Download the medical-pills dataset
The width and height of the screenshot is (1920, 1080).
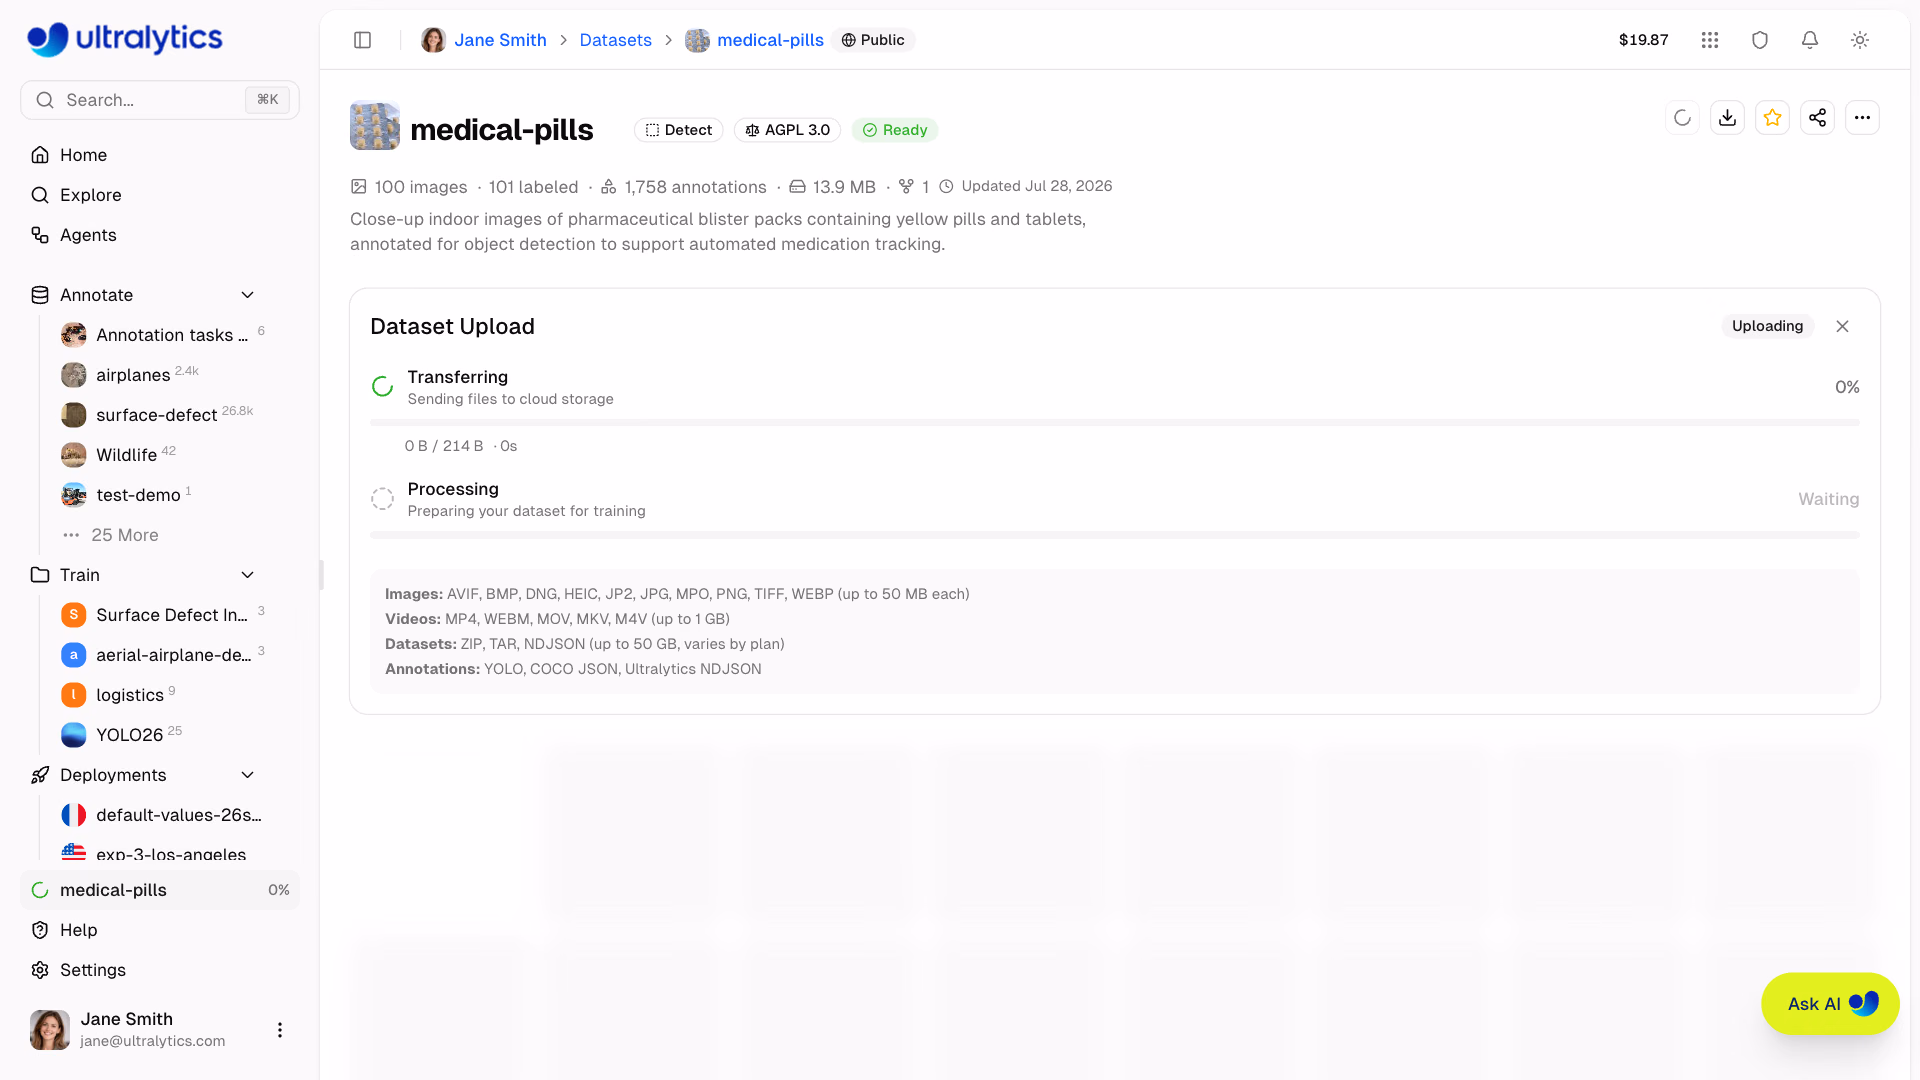pyautogui.click(x=1728, y=118)
